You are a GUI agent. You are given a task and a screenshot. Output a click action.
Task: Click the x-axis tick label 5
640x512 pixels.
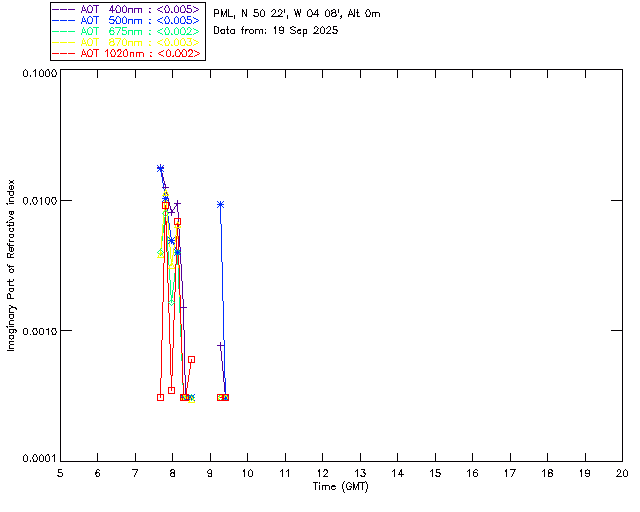(x=60, y=473)
